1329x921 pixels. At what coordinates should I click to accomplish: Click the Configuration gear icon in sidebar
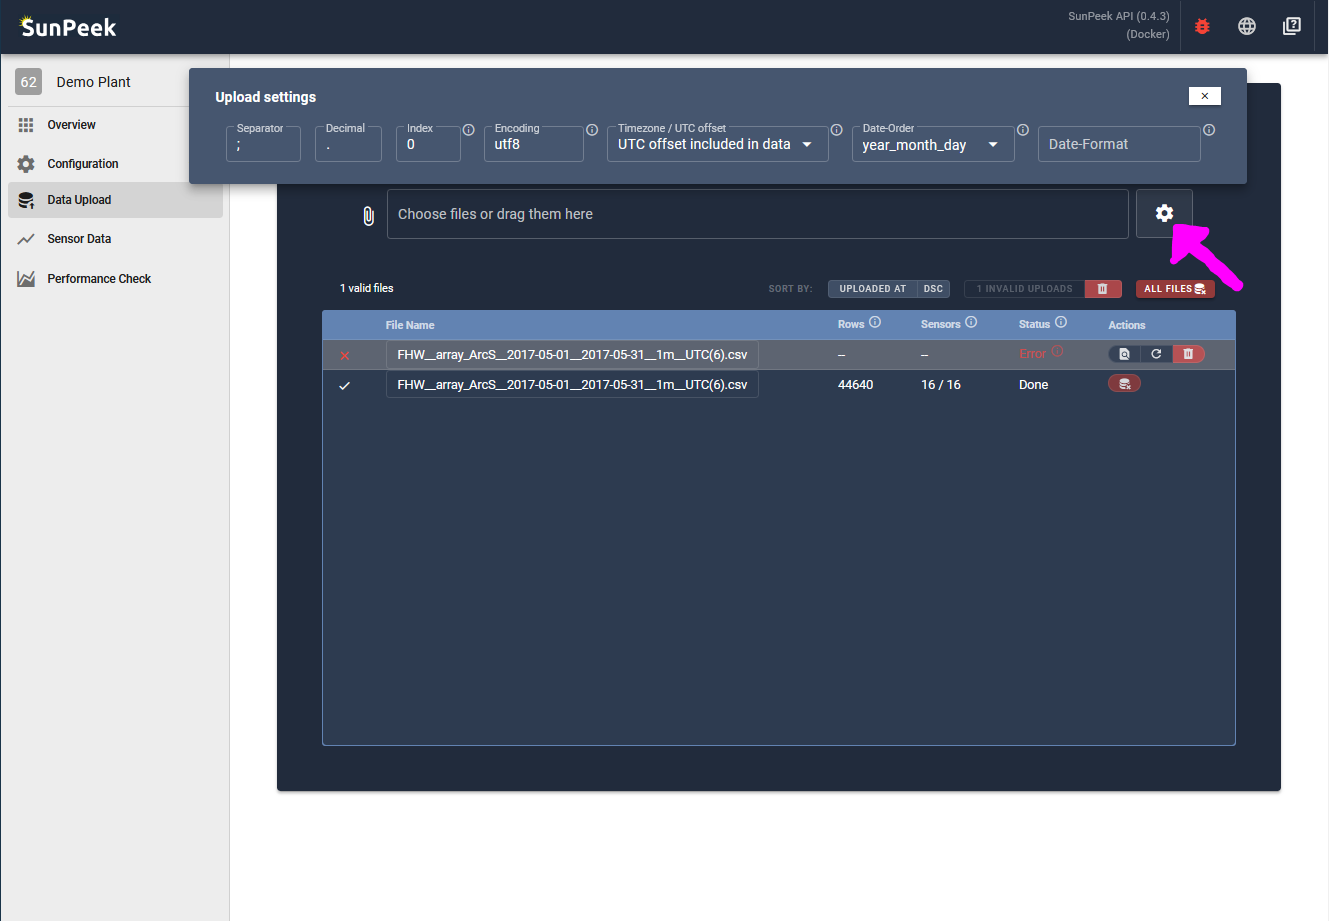tap(26, 164)
